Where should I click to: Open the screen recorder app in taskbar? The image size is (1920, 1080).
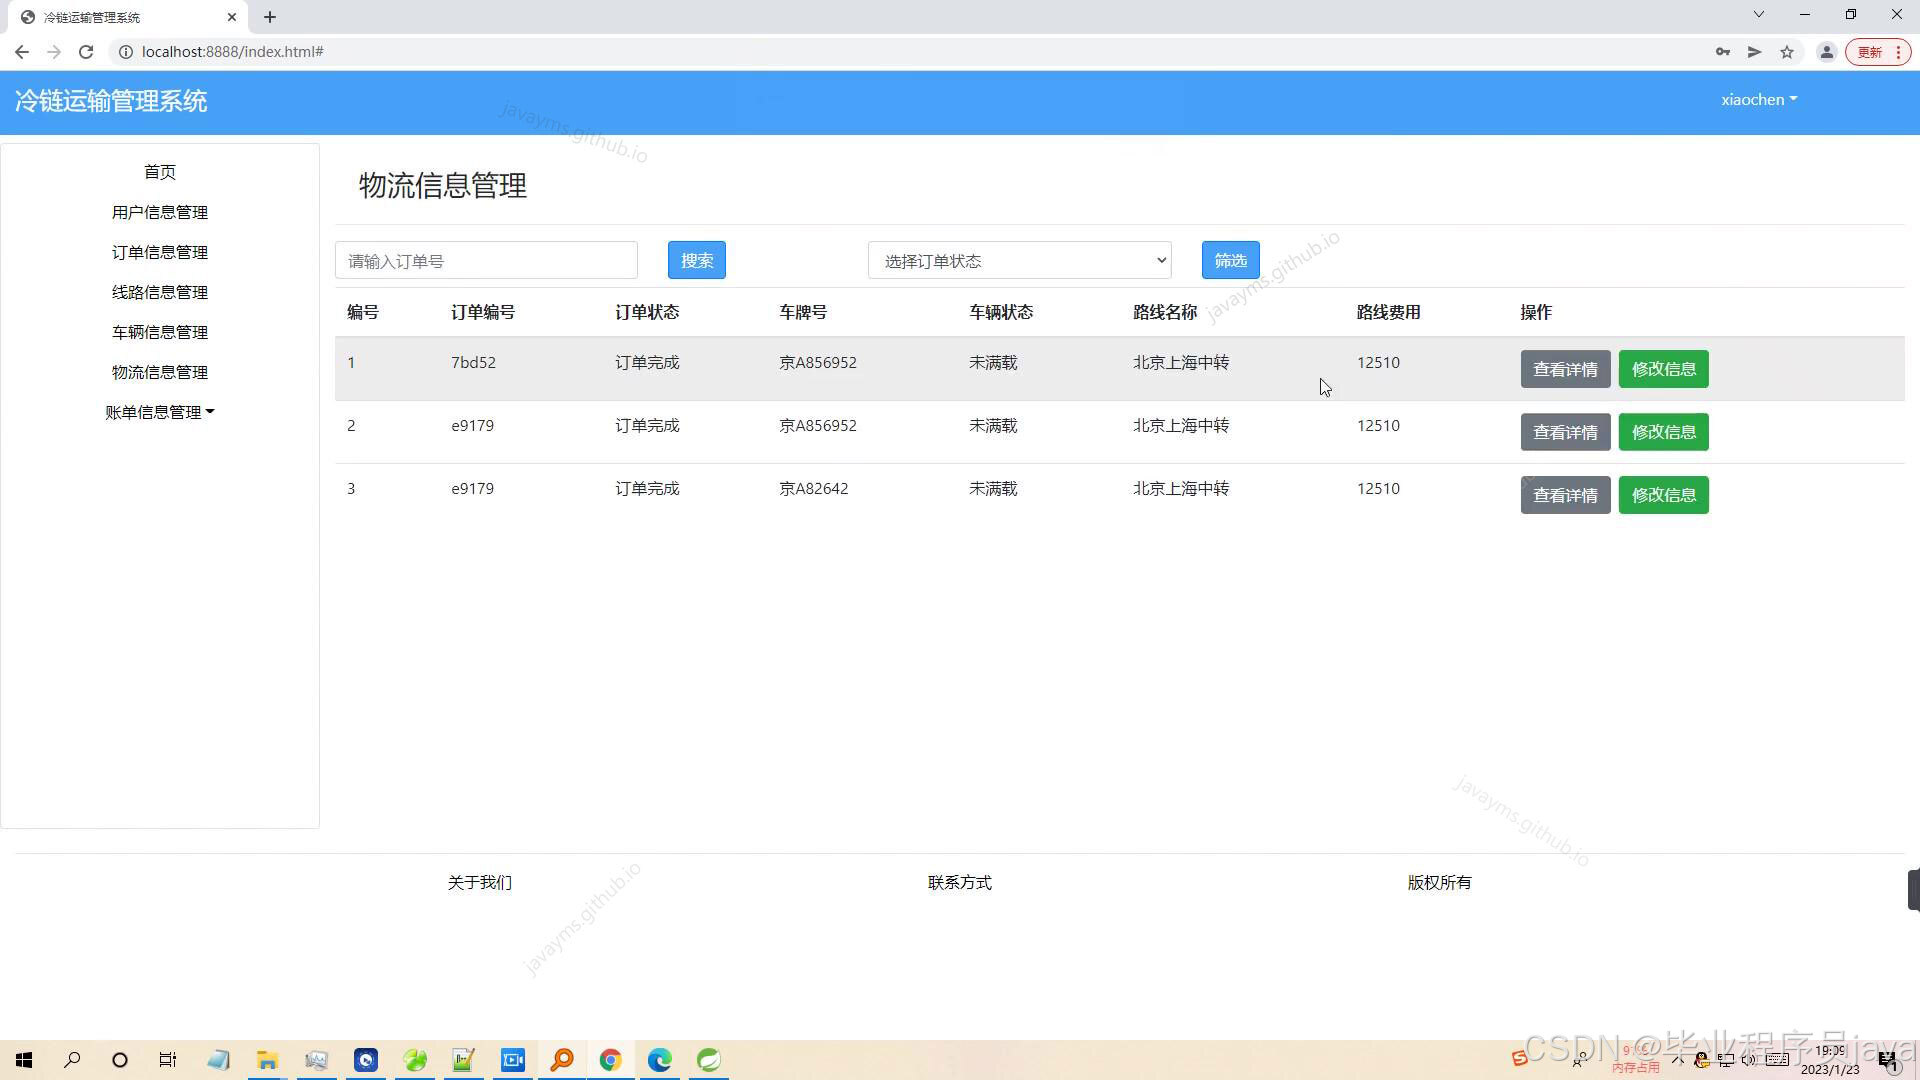513,1059
